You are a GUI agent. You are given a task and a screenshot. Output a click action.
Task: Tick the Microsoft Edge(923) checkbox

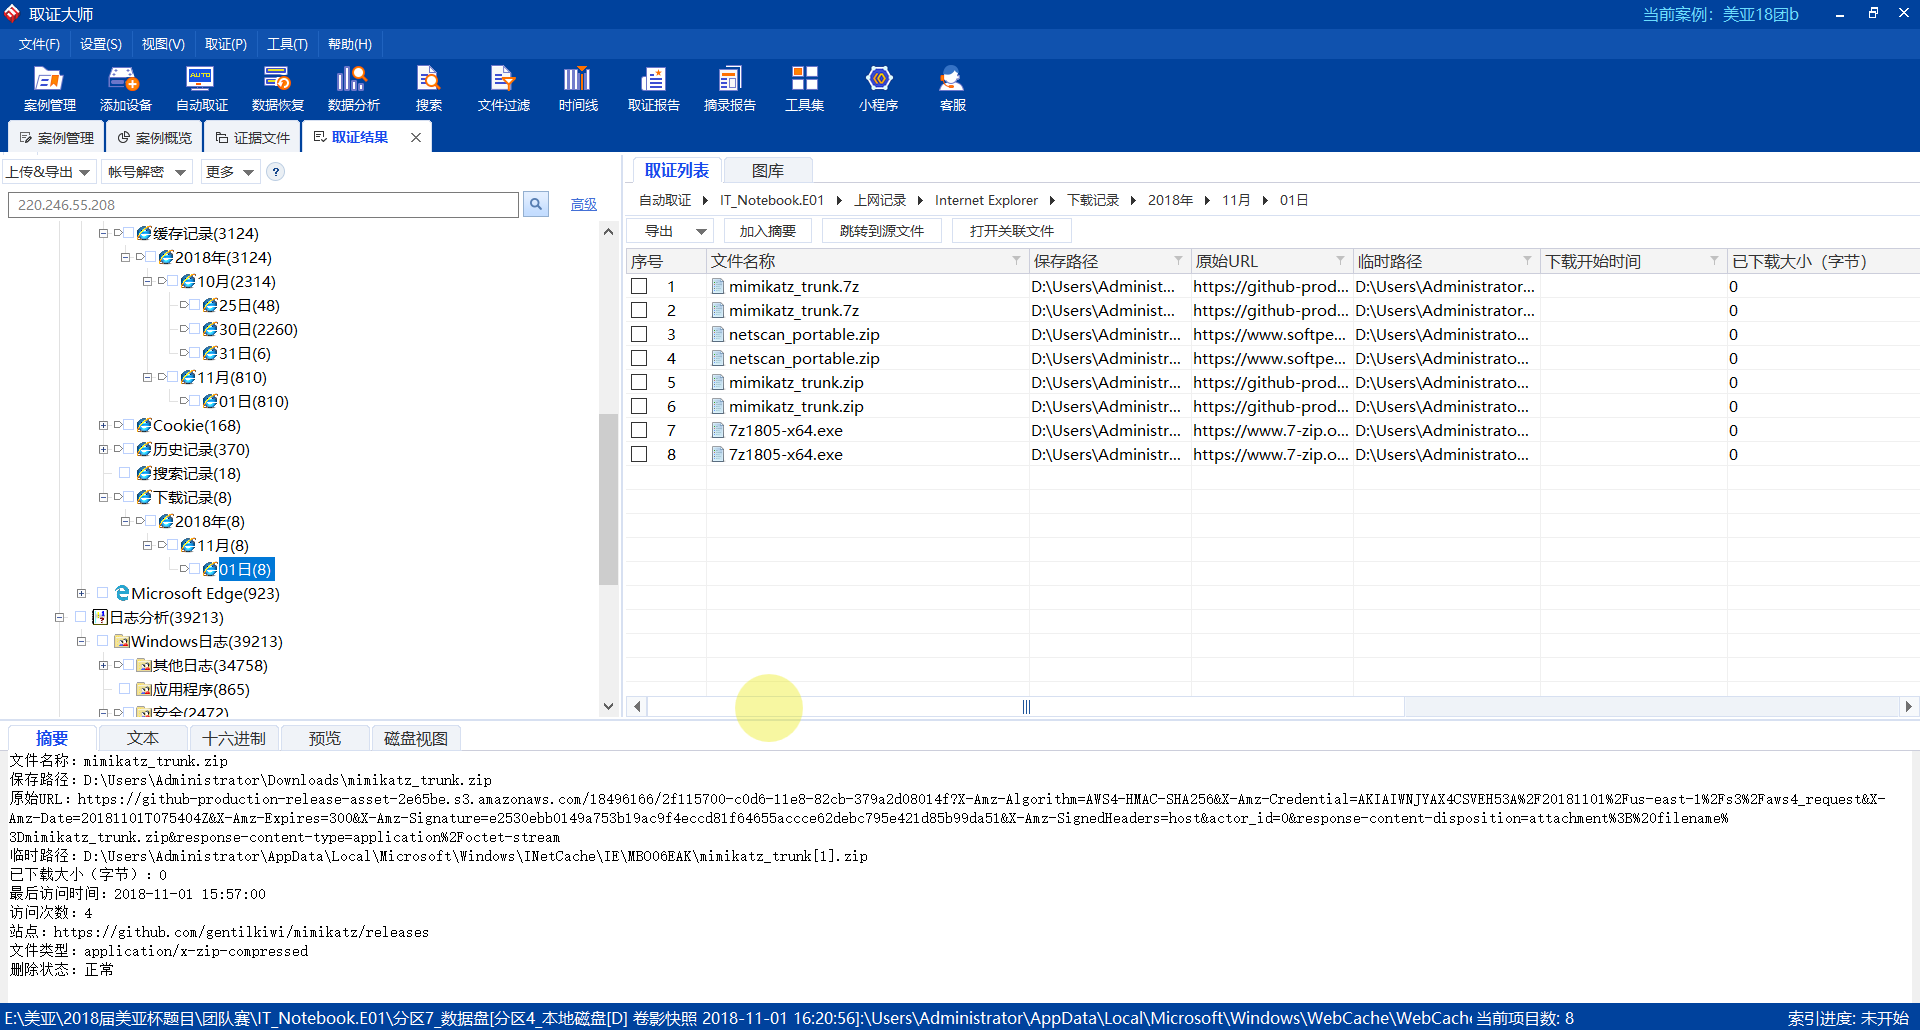pyautogui.click(x=102, y=593)
